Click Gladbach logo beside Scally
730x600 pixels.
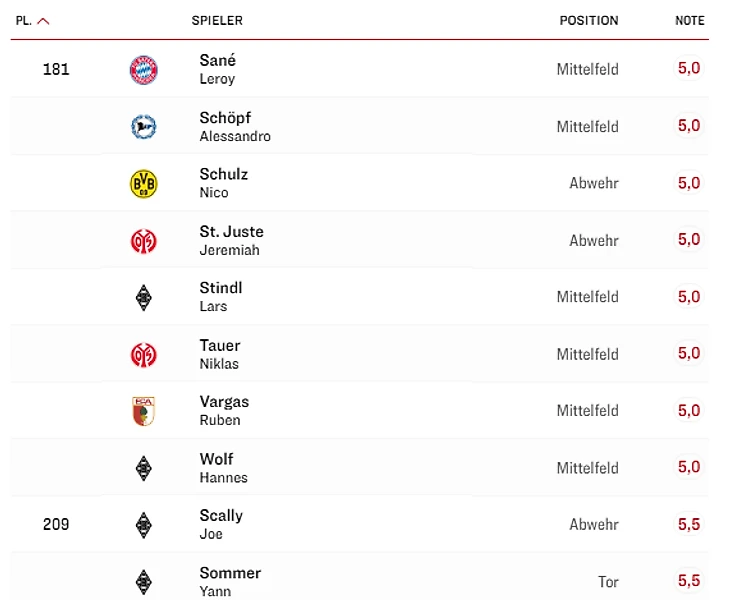tap(144, 524)
